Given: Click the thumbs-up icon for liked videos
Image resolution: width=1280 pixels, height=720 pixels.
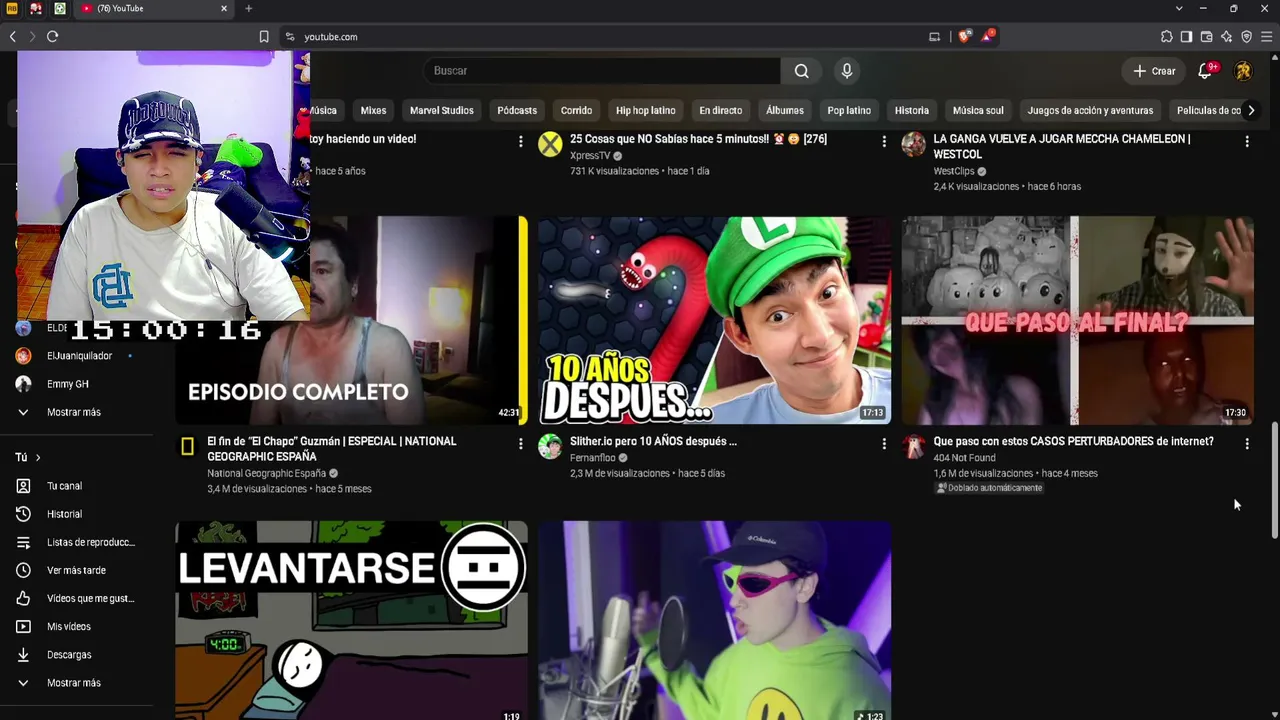Looking at the screenshot, I should pyautogui.click(x=24, y=598).
